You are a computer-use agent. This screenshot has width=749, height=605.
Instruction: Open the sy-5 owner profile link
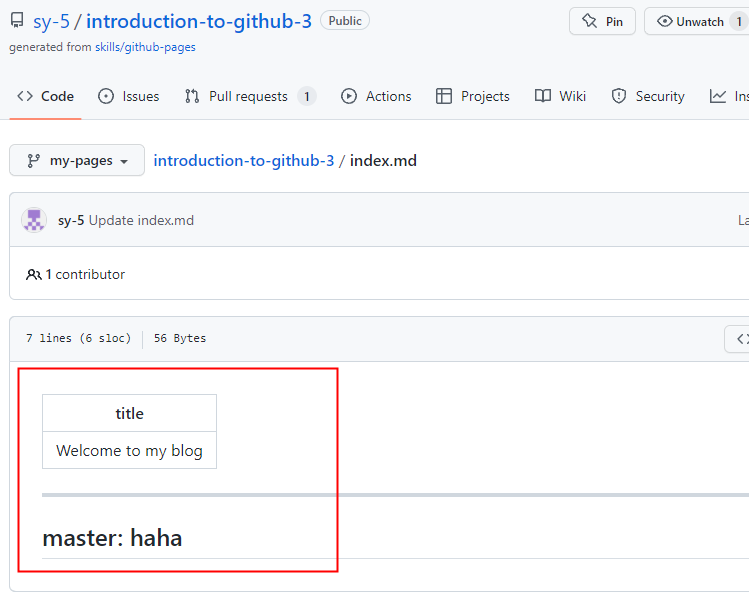pos(51,21)
